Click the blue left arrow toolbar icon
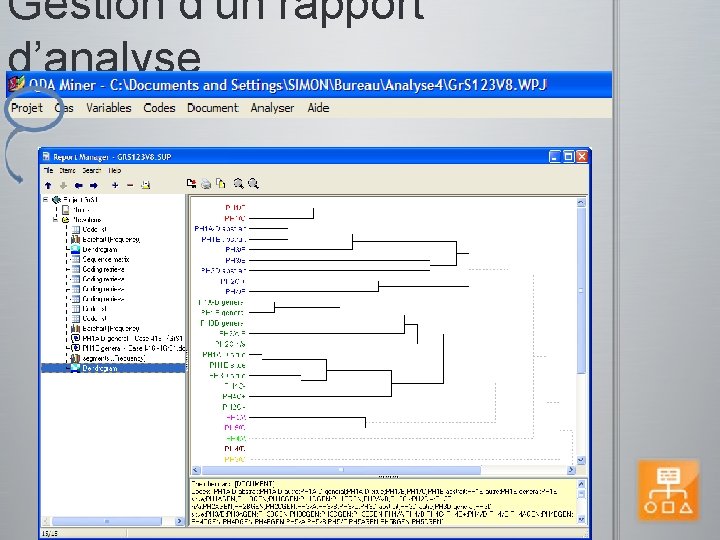Viewport: 720px width, 540px height. click(x=79, y=186)
